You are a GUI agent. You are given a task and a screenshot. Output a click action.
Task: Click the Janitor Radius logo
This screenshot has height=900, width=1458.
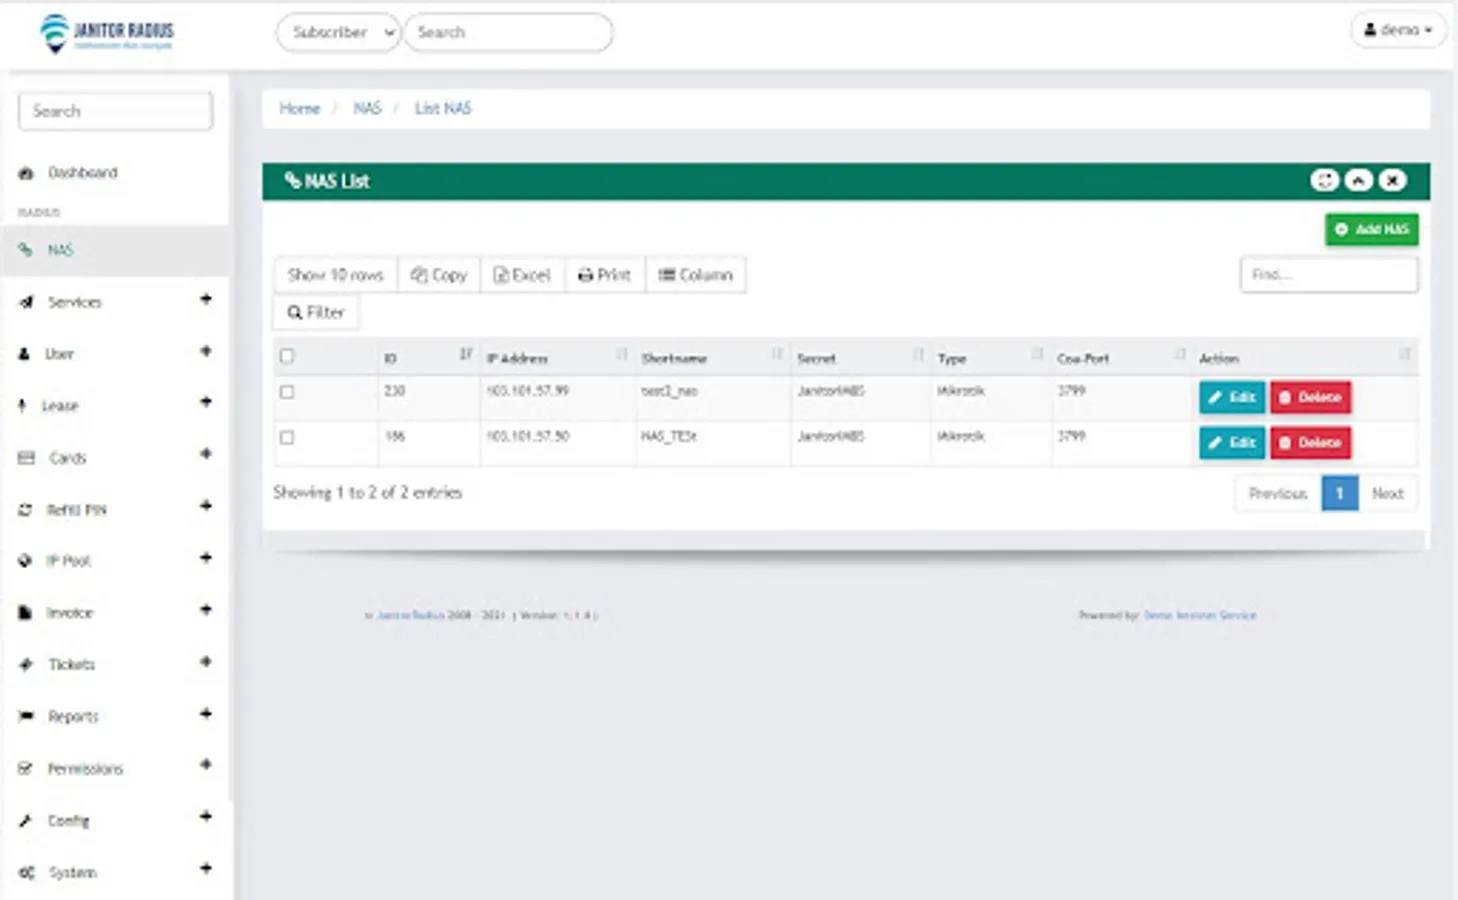[x=107, y=33]
